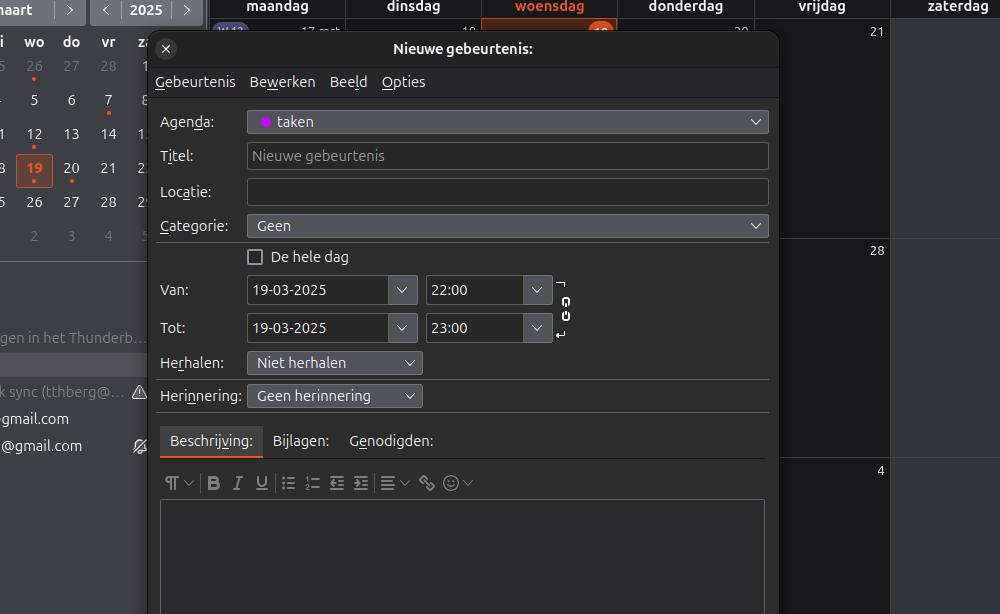This screenshot has width=1000, height=614.
Task: Apply italic formatting in description editor
Action: tap(237, 483)
